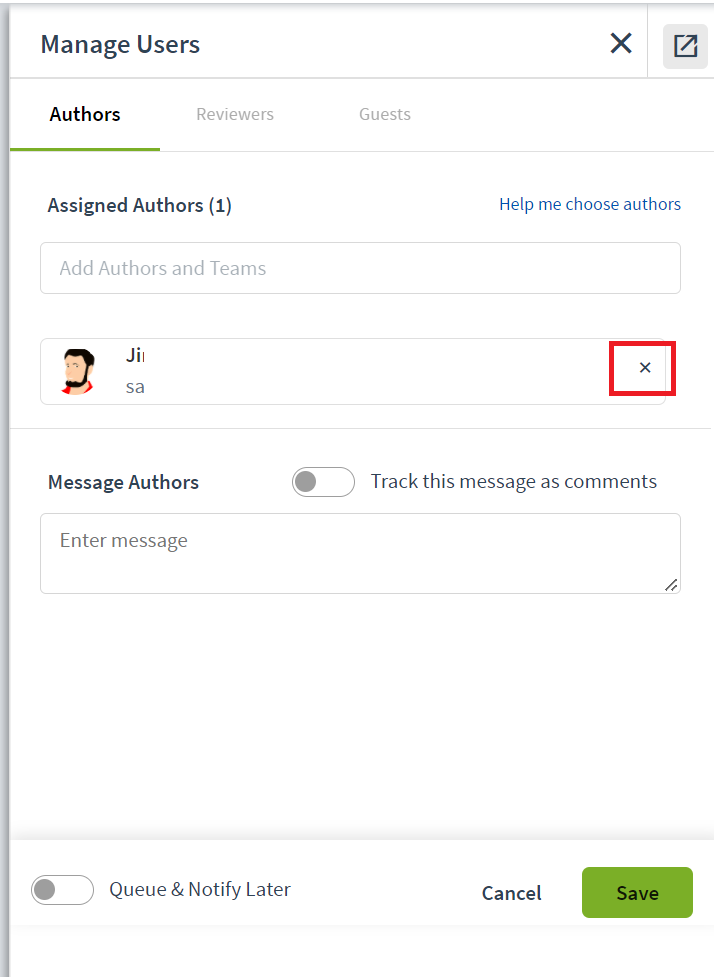The height and width of the screenshot is (977, 714).
Task: Close the Manage Users panel
Action: pyautogui.click(x=621, y=44)
